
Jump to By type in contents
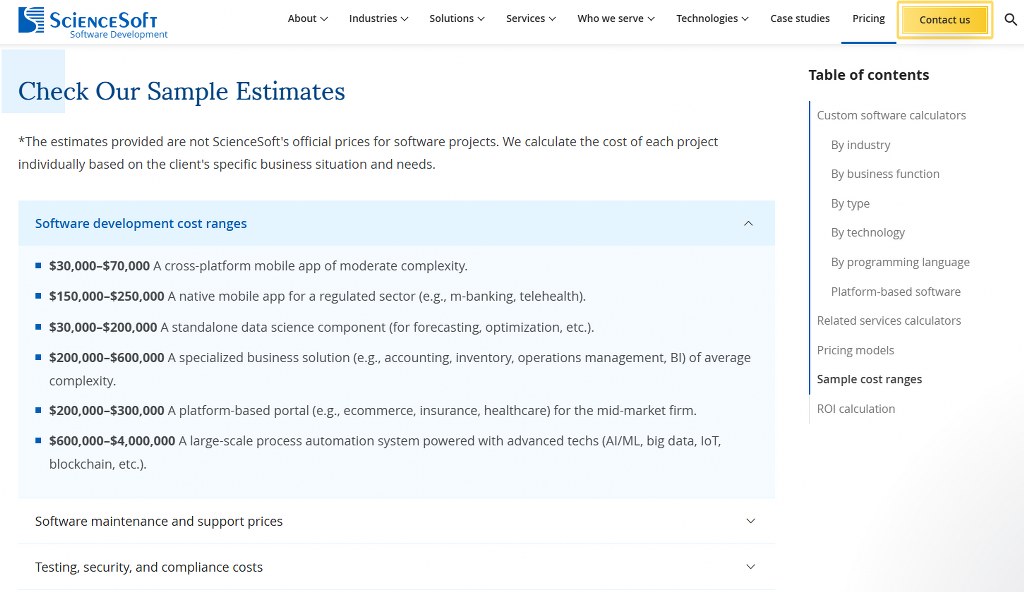point(850,203)
